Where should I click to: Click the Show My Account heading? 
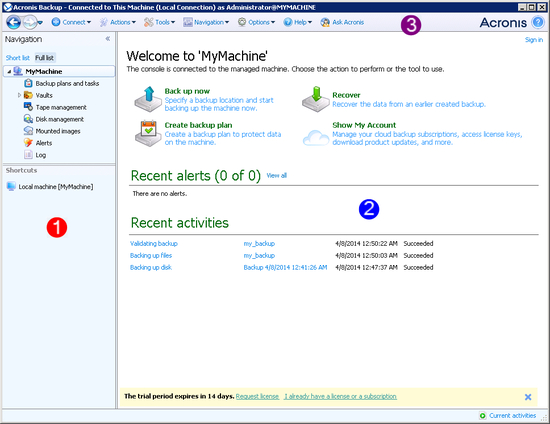click(364, 125)
